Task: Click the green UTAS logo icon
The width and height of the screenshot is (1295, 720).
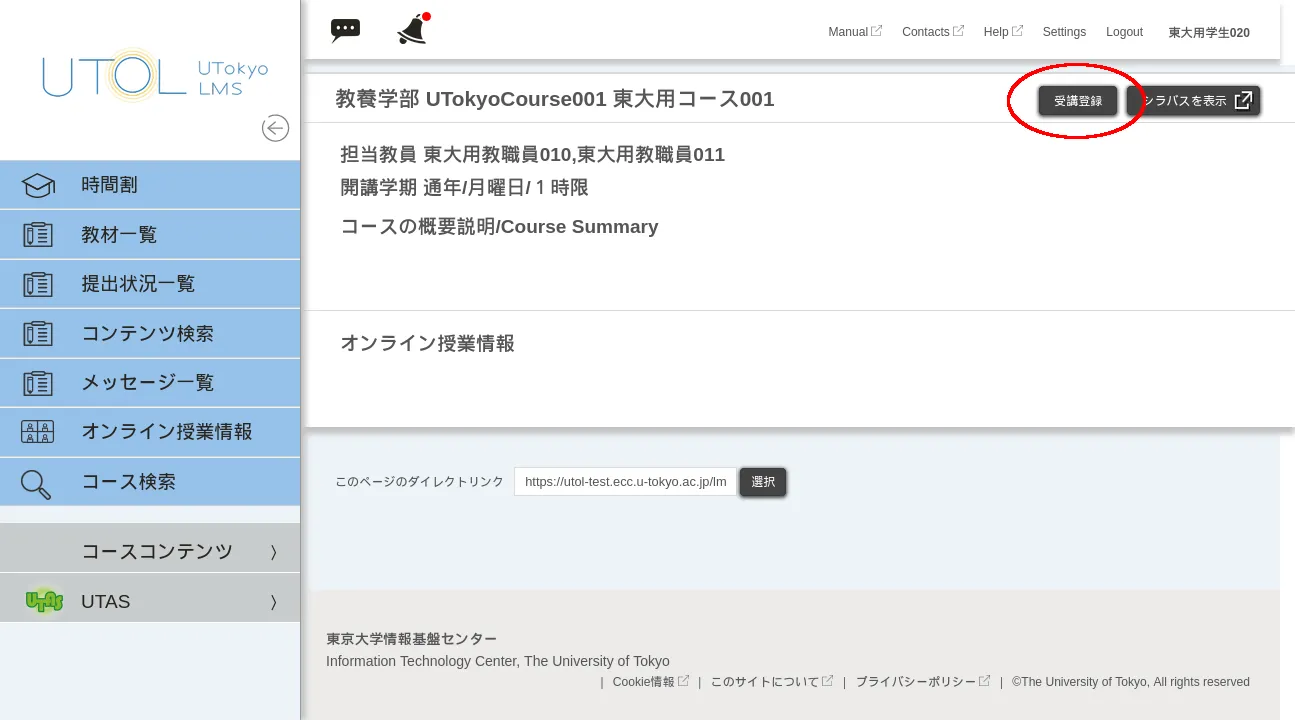Action: [x=43, y=601]
